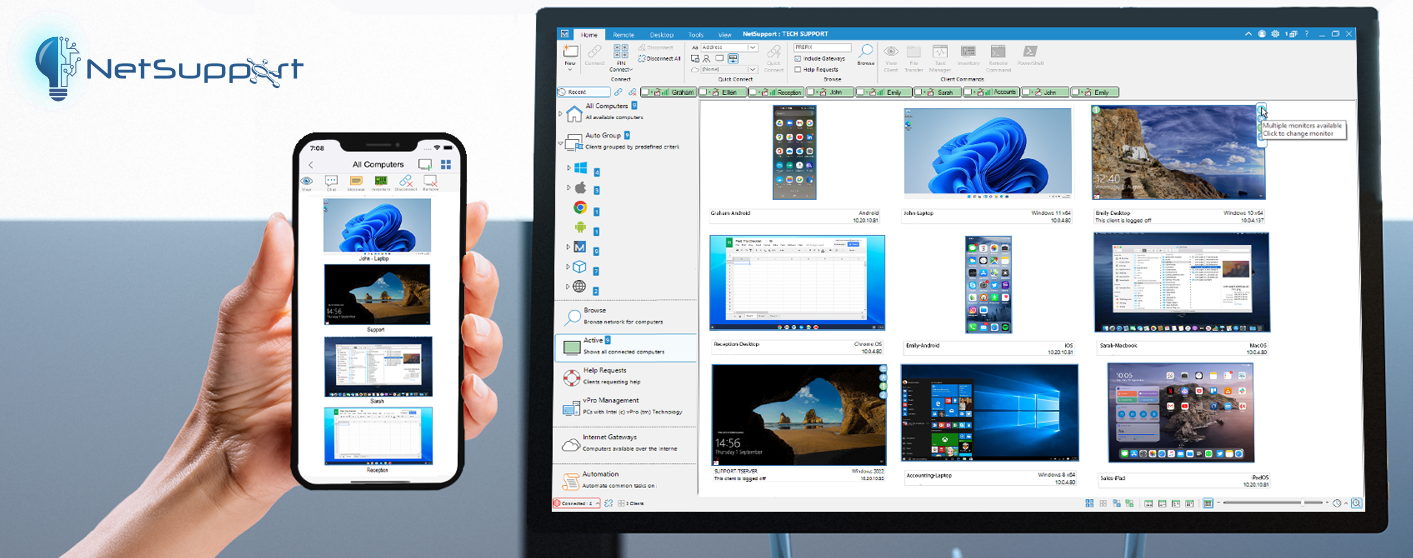Switch to the Remote ribbon tab

tap(623, 34)
